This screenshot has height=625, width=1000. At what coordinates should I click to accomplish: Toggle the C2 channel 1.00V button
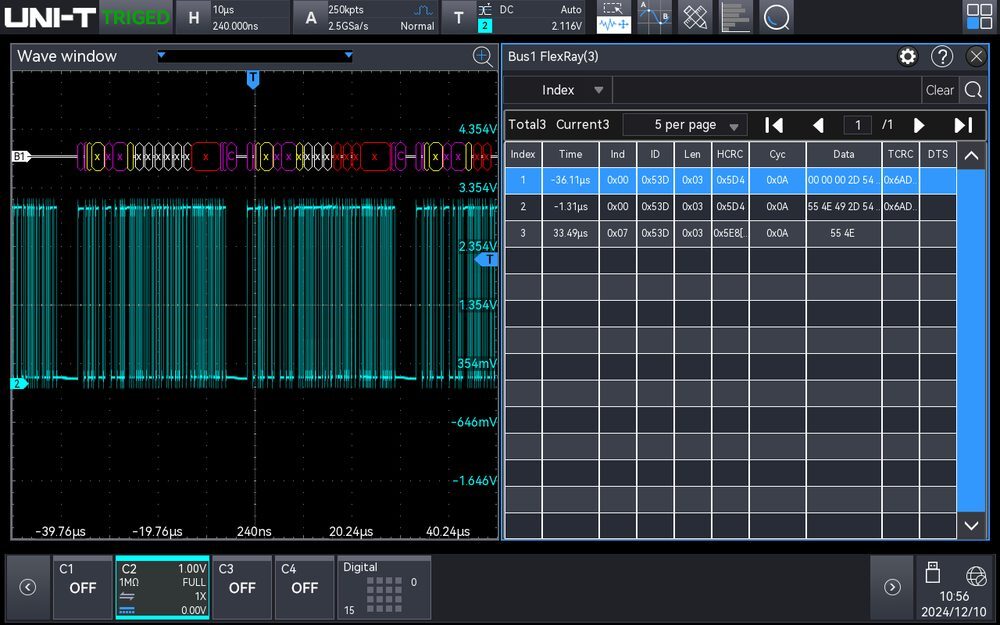[163, 587]
